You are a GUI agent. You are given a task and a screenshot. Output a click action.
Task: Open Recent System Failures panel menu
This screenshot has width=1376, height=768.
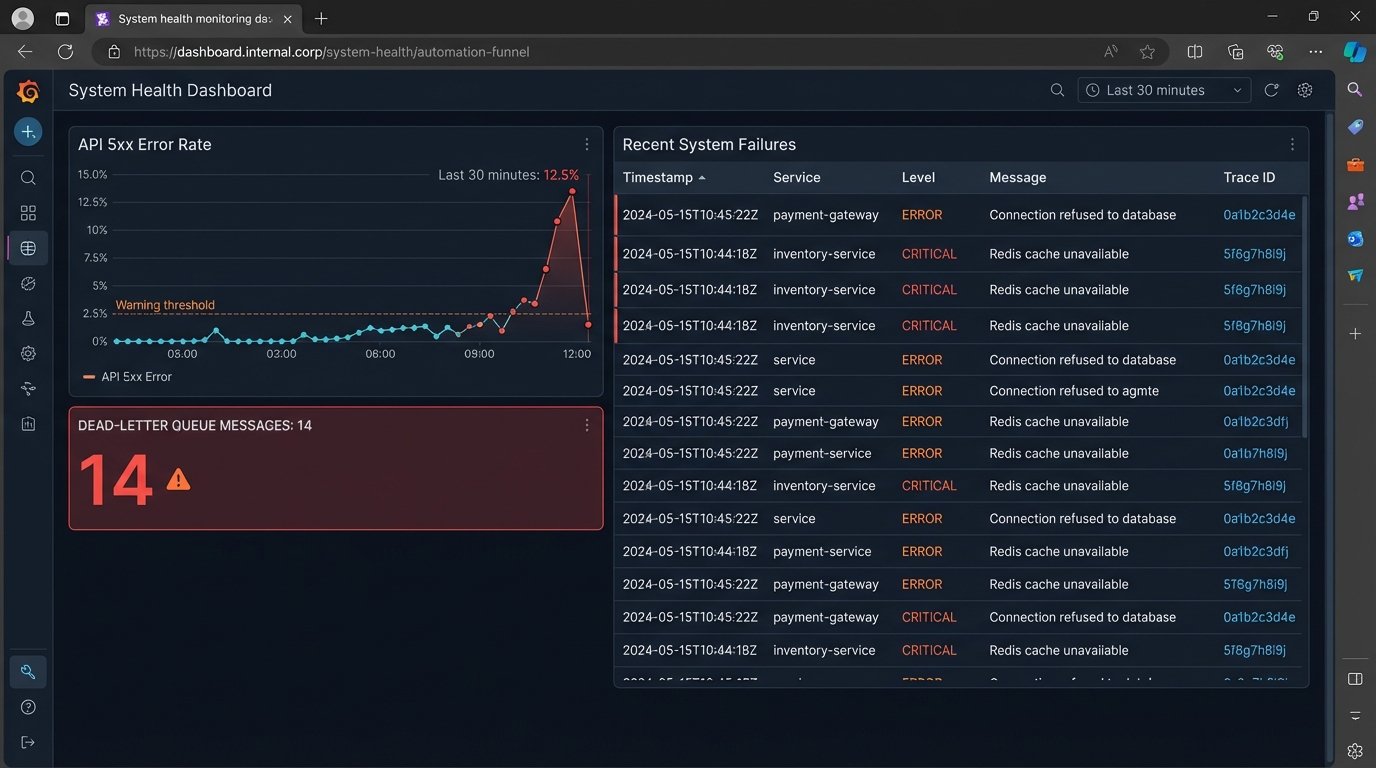point(1292,145)
